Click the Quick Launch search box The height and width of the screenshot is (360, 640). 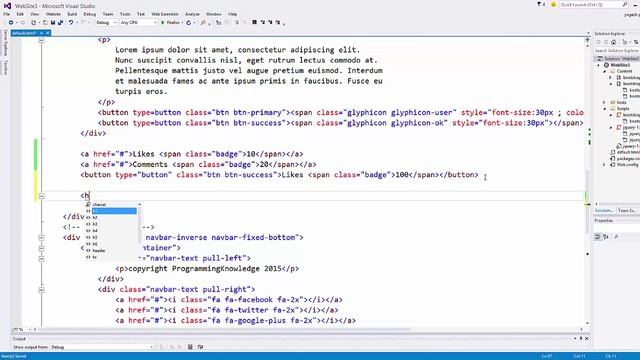593,4
